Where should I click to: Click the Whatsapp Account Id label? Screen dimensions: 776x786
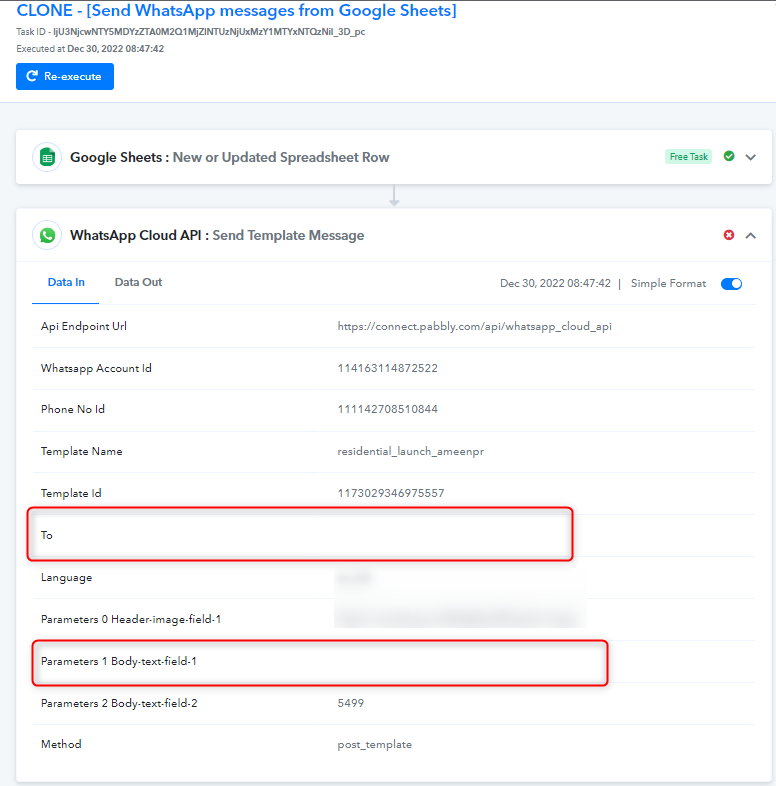tap(96, 368)
